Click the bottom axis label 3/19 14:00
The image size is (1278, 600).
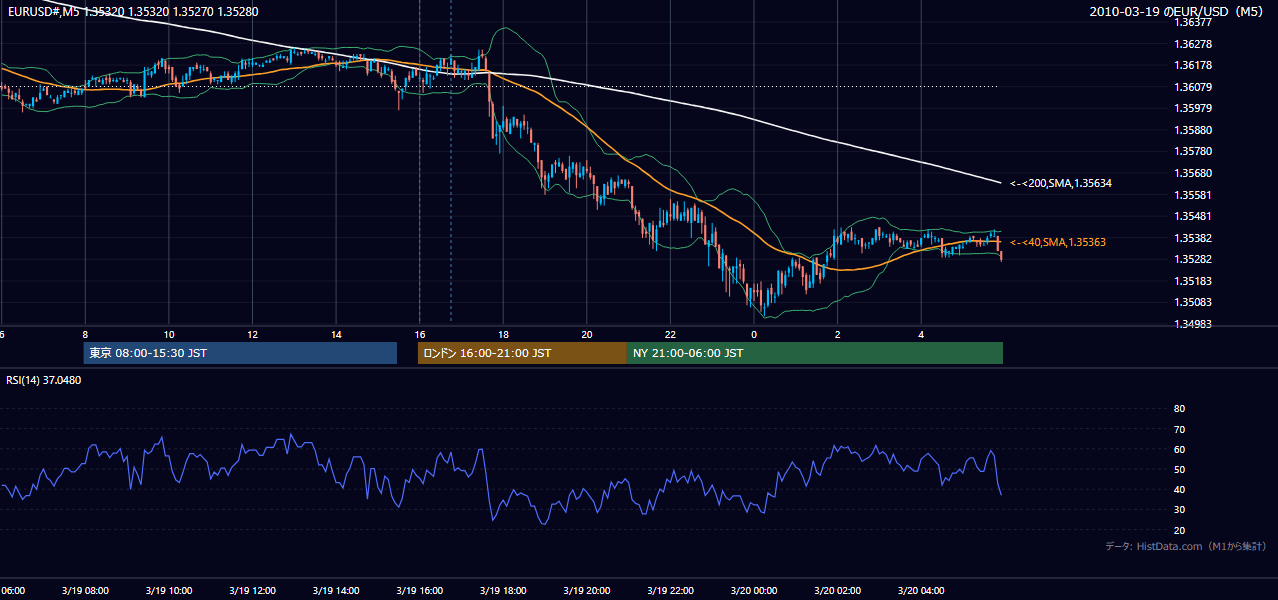click(x=336, y=591)
